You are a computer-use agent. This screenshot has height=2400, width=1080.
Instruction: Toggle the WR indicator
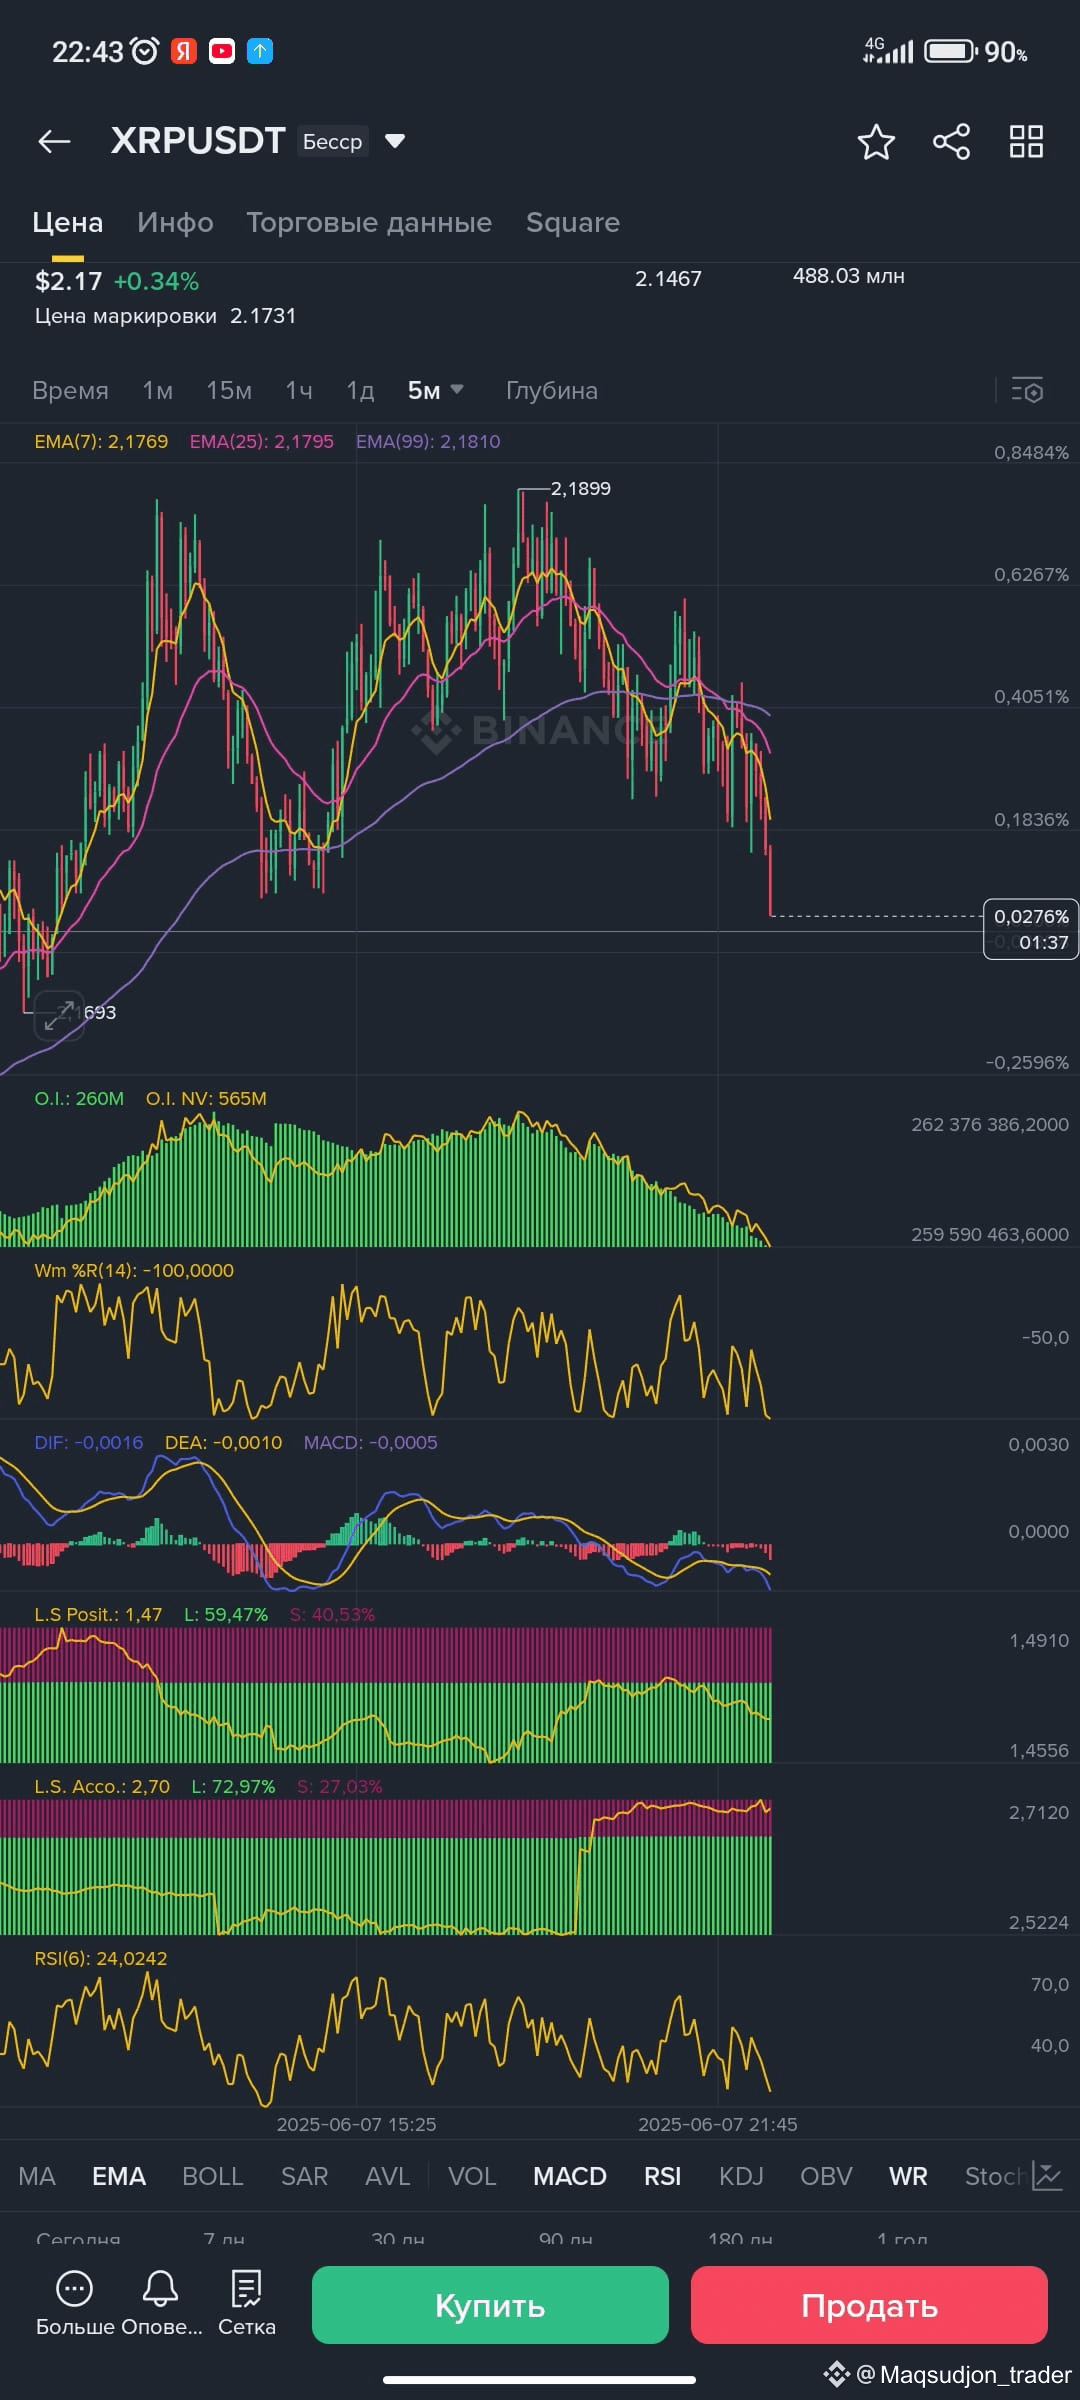point(908,2176)
